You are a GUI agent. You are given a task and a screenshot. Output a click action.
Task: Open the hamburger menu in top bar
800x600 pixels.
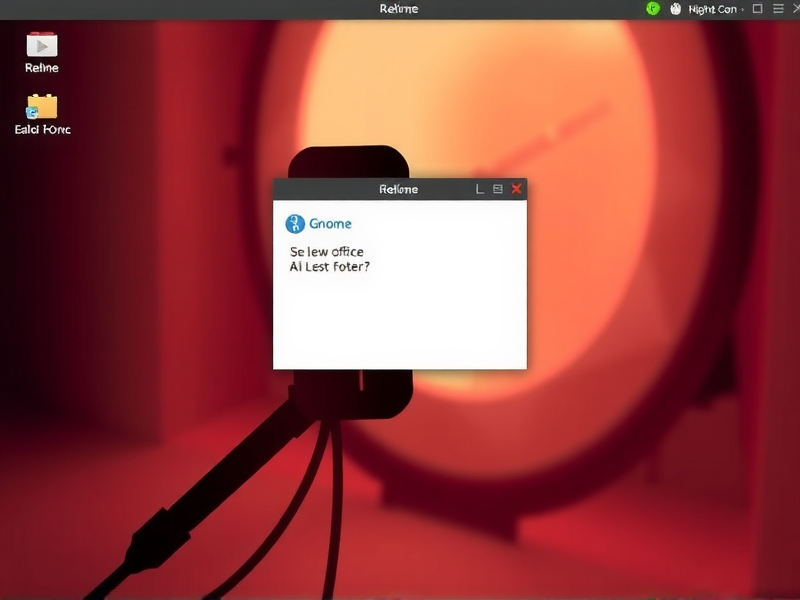[778, 9]
